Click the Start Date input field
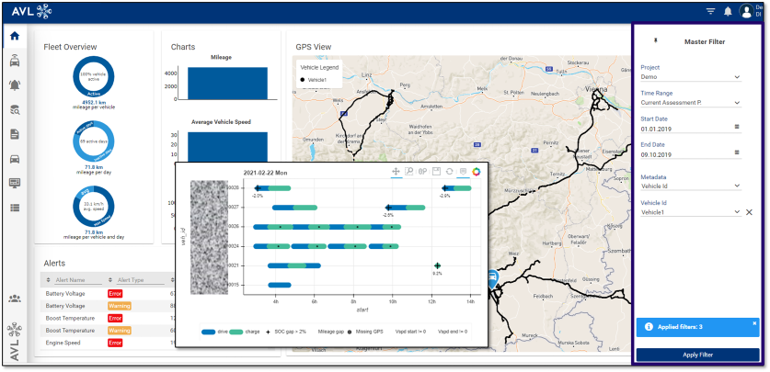 pyautogui.click(x=687, y=129)
